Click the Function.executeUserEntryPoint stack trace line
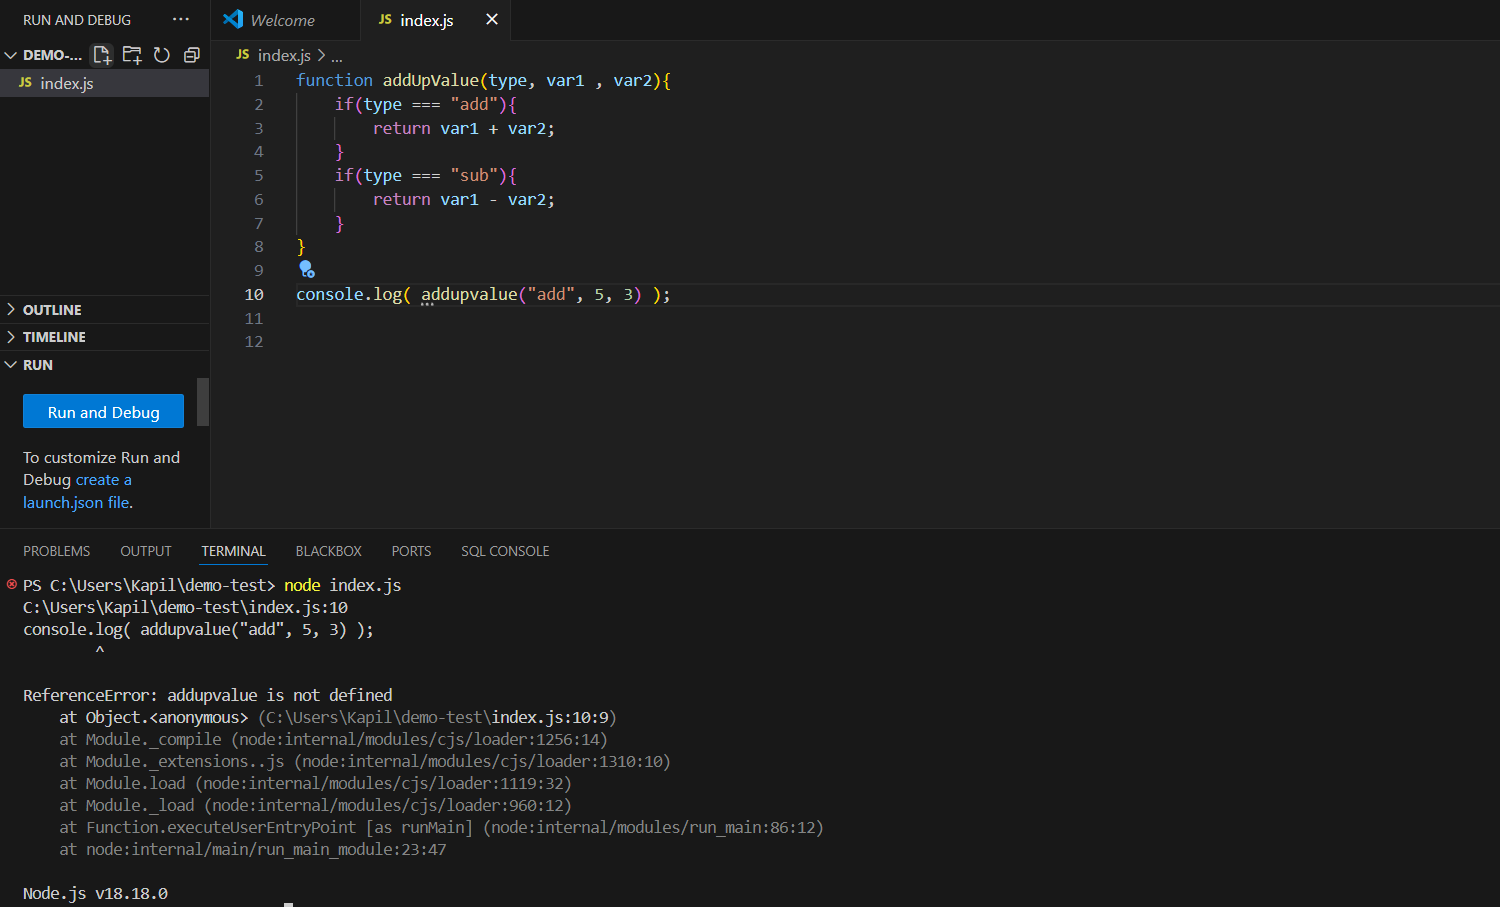This screenshot has height=907, width=1500. [441, 827]
